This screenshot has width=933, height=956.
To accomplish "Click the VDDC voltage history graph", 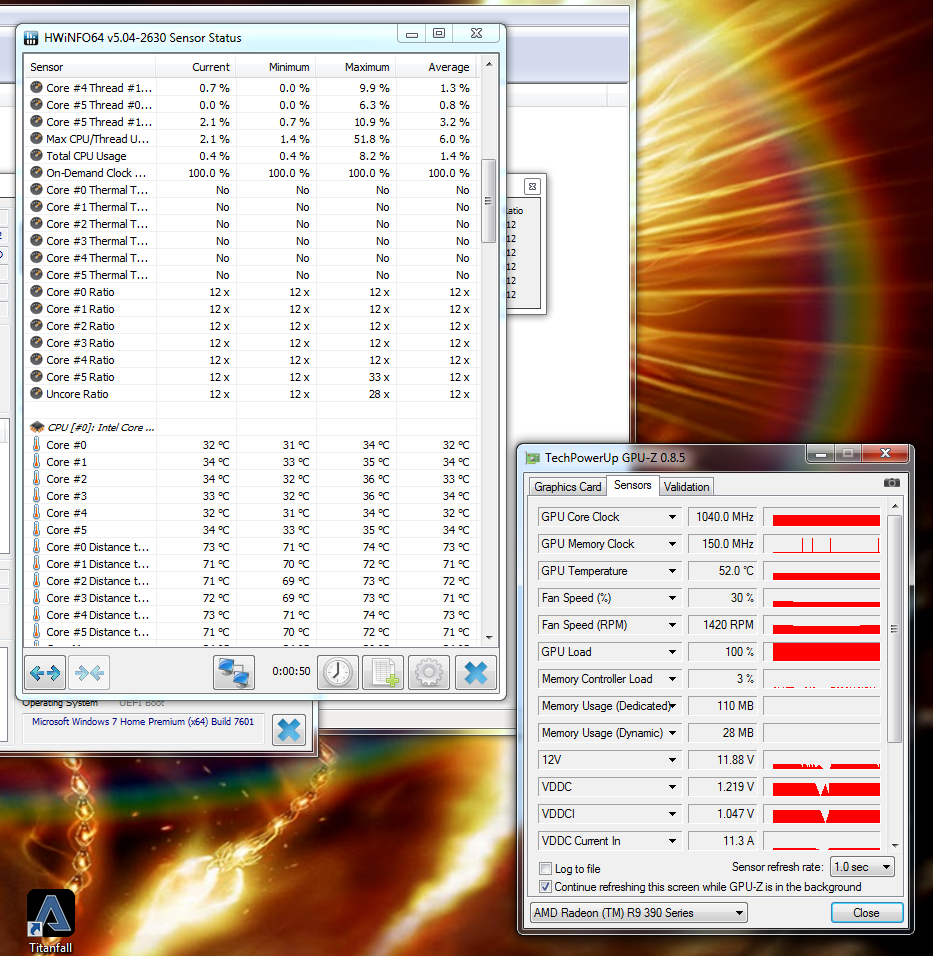I will point(821,787).
